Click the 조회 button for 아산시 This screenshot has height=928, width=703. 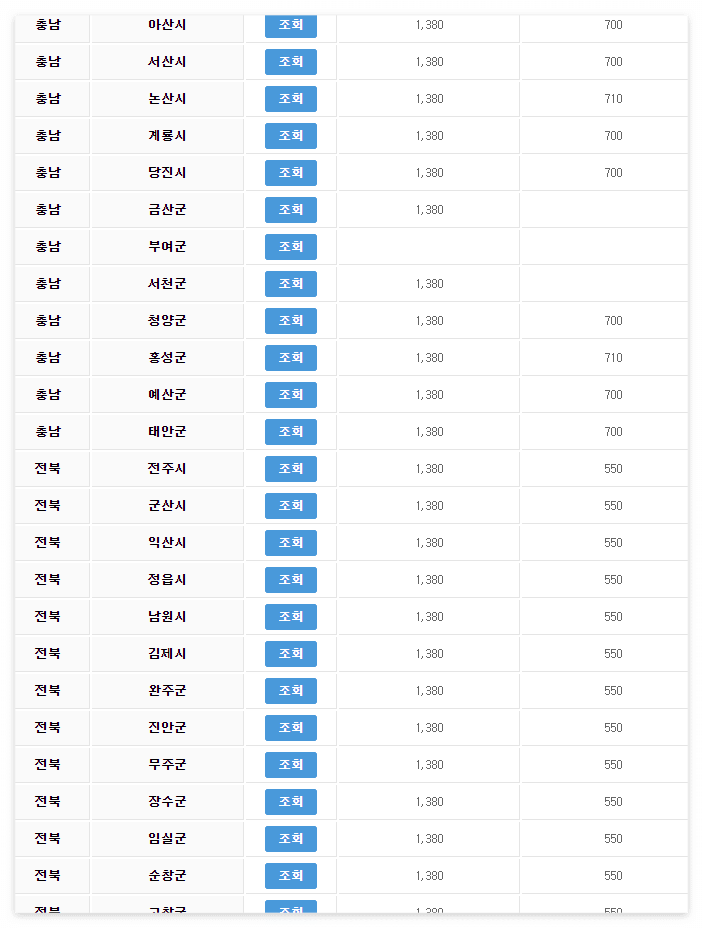[x=290, y=25]
